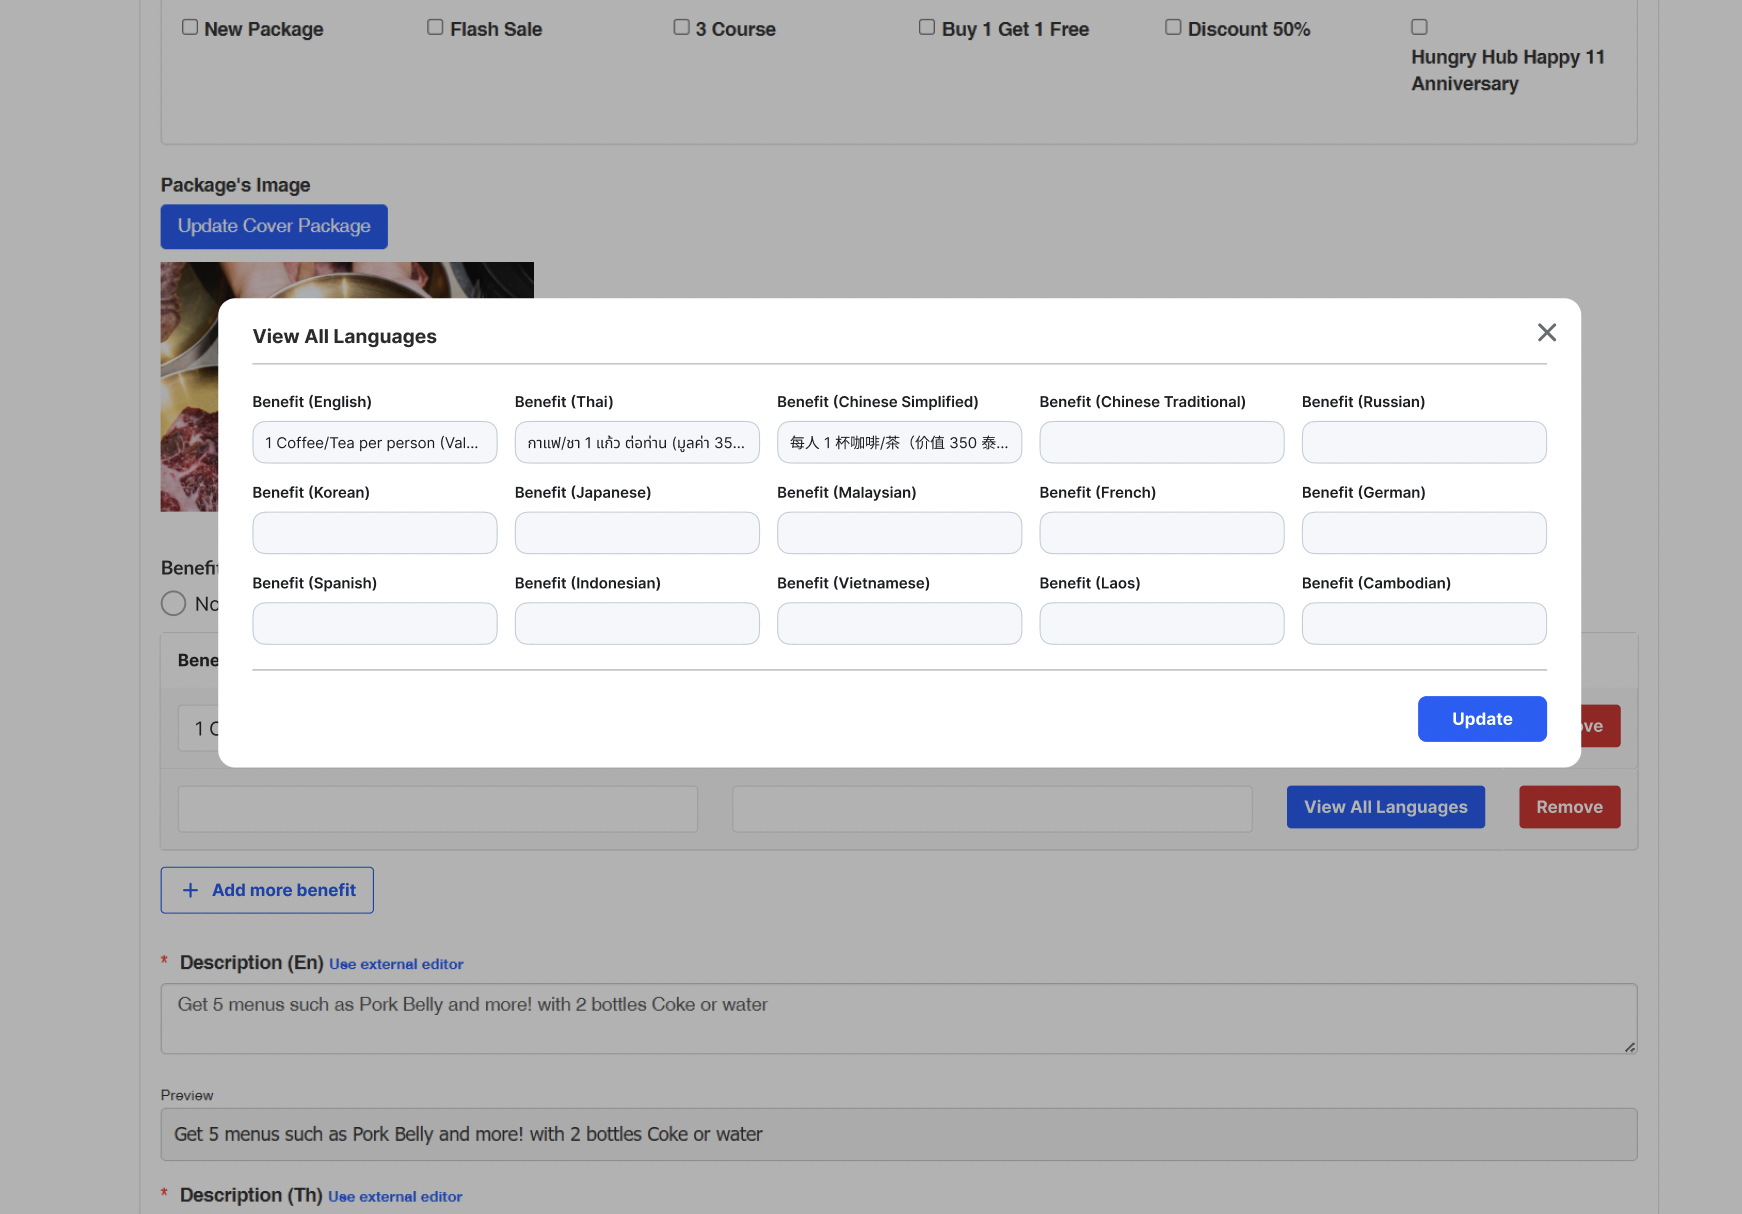This screenshot has width=1742, height=1214.
Task: Open Use external editor for Description (En)
Action: pos(396,964)
